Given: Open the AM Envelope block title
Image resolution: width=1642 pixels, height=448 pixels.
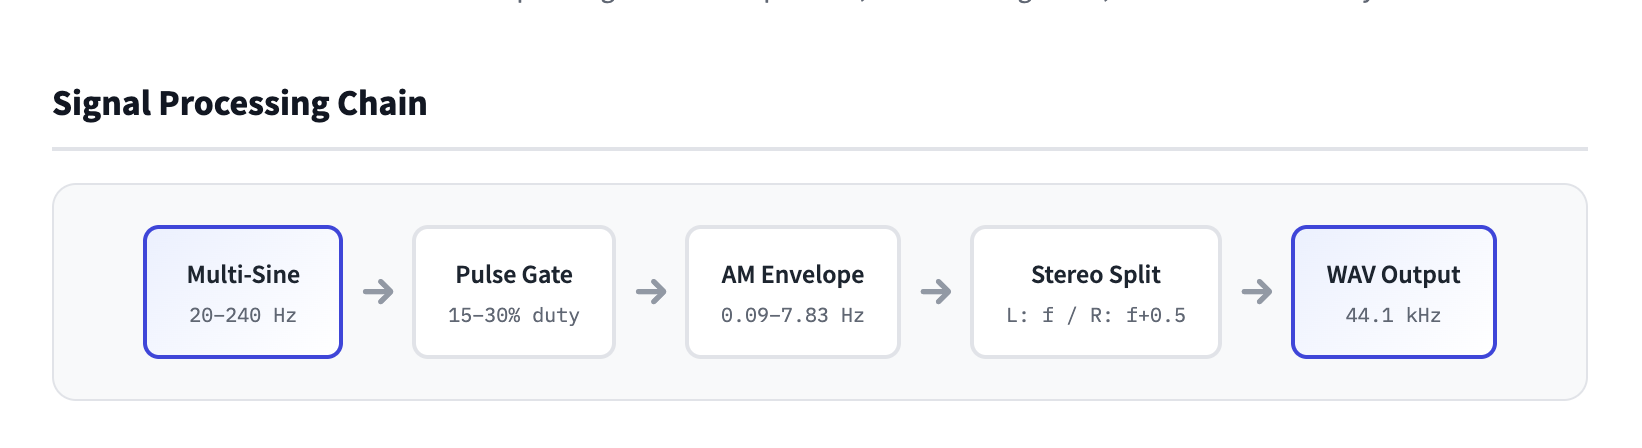Looking at the screenshot, I should click(793, 275).
